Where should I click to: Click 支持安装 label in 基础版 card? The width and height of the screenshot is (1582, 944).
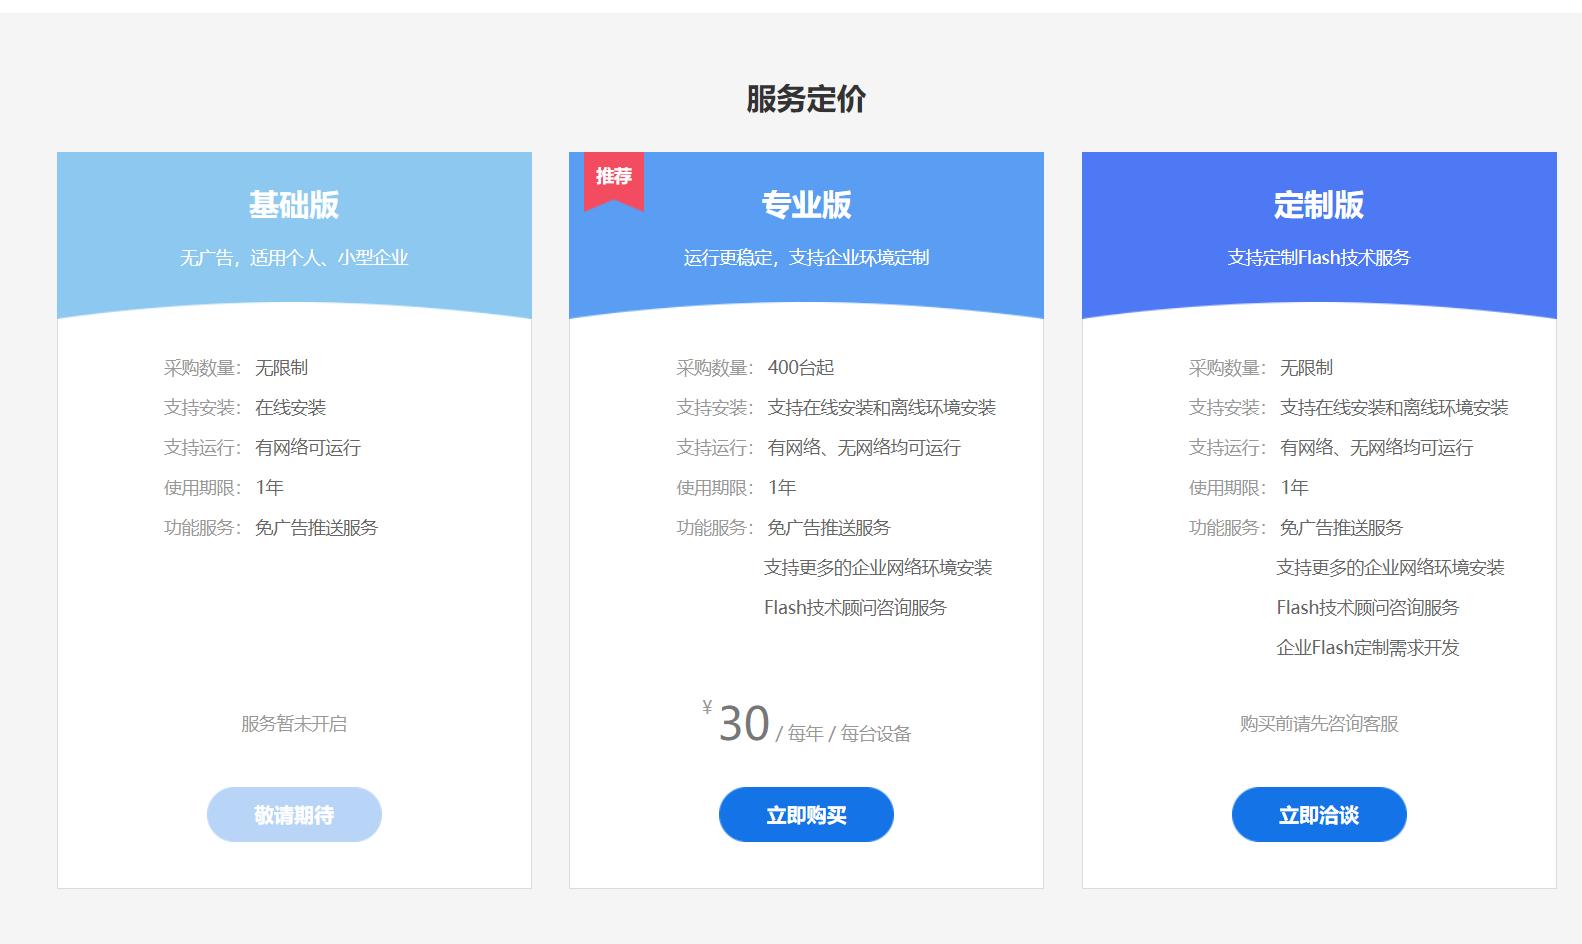click(x=203, y=408)
